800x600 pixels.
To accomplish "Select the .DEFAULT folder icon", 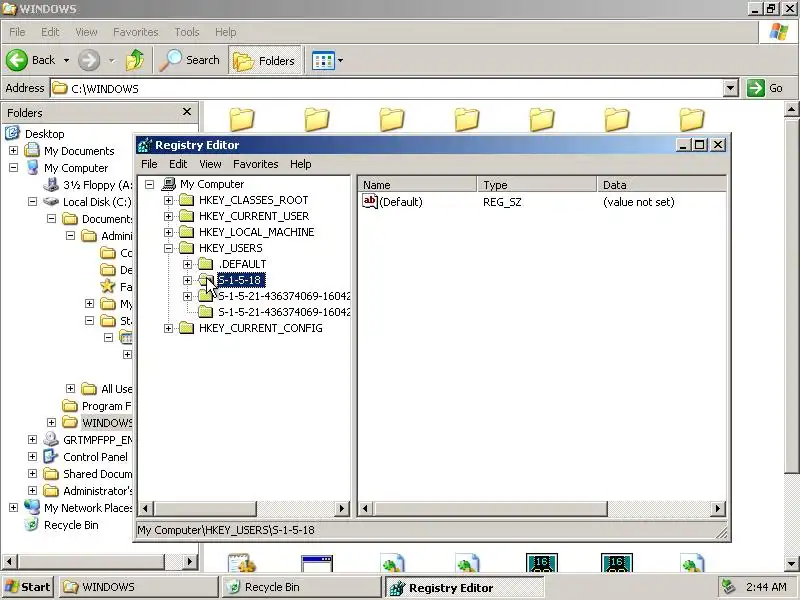I will pyautogui.click(x=206, y=264).
